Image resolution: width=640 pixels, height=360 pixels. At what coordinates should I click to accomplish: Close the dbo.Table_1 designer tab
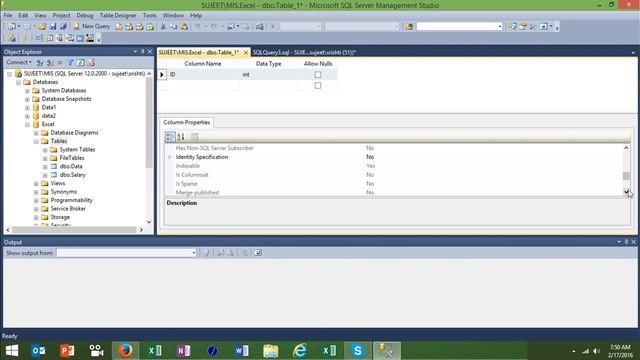[x=246, y=53]
